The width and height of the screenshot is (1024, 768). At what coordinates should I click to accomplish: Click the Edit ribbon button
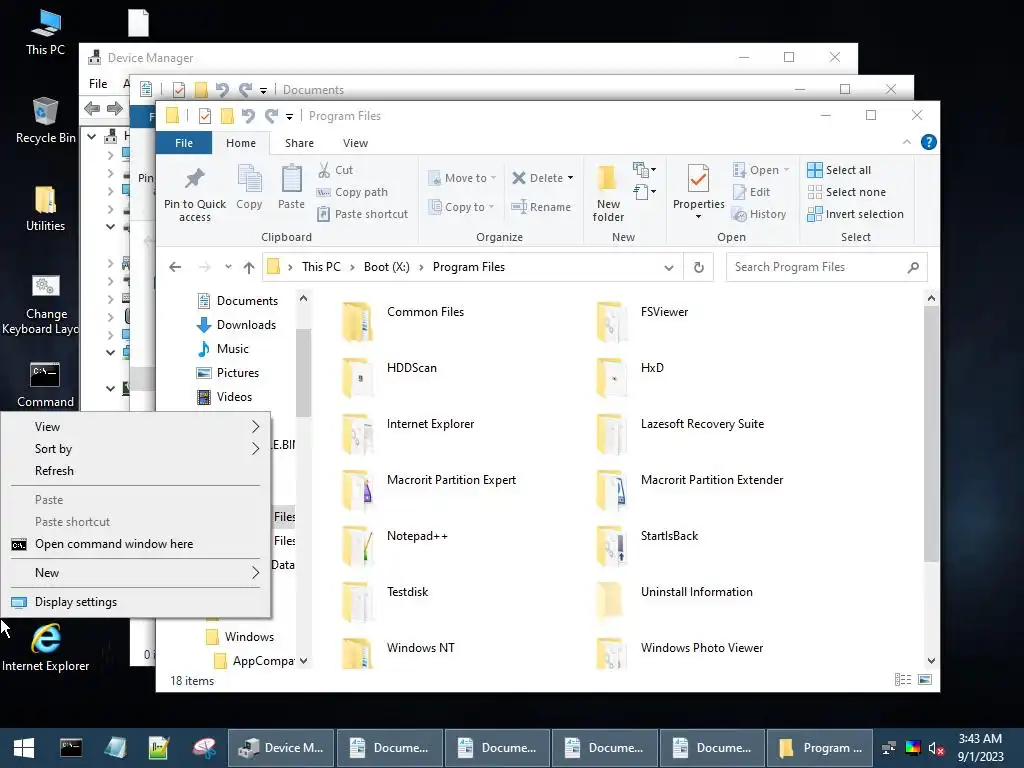point(752,192)
